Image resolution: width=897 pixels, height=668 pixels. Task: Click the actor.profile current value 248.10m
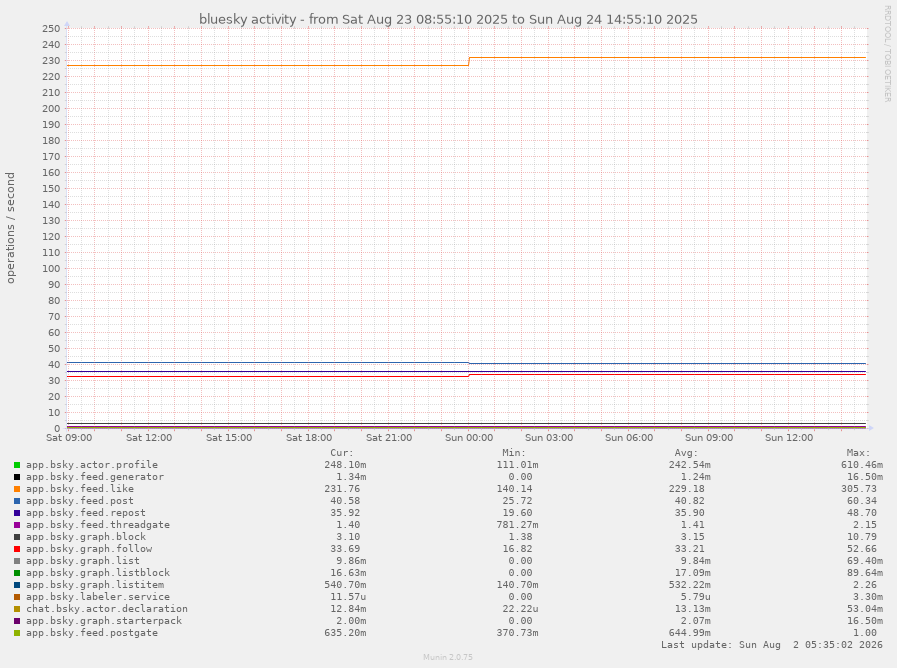345,465
